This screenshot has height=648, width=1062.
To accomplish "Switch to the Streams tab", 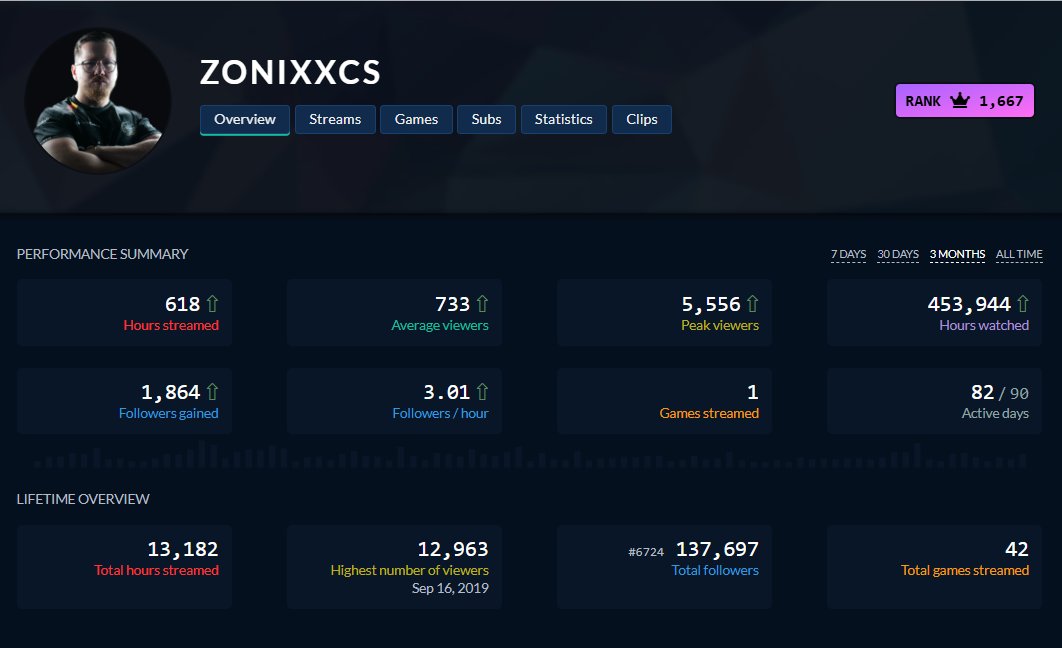I will coord(335,119).
